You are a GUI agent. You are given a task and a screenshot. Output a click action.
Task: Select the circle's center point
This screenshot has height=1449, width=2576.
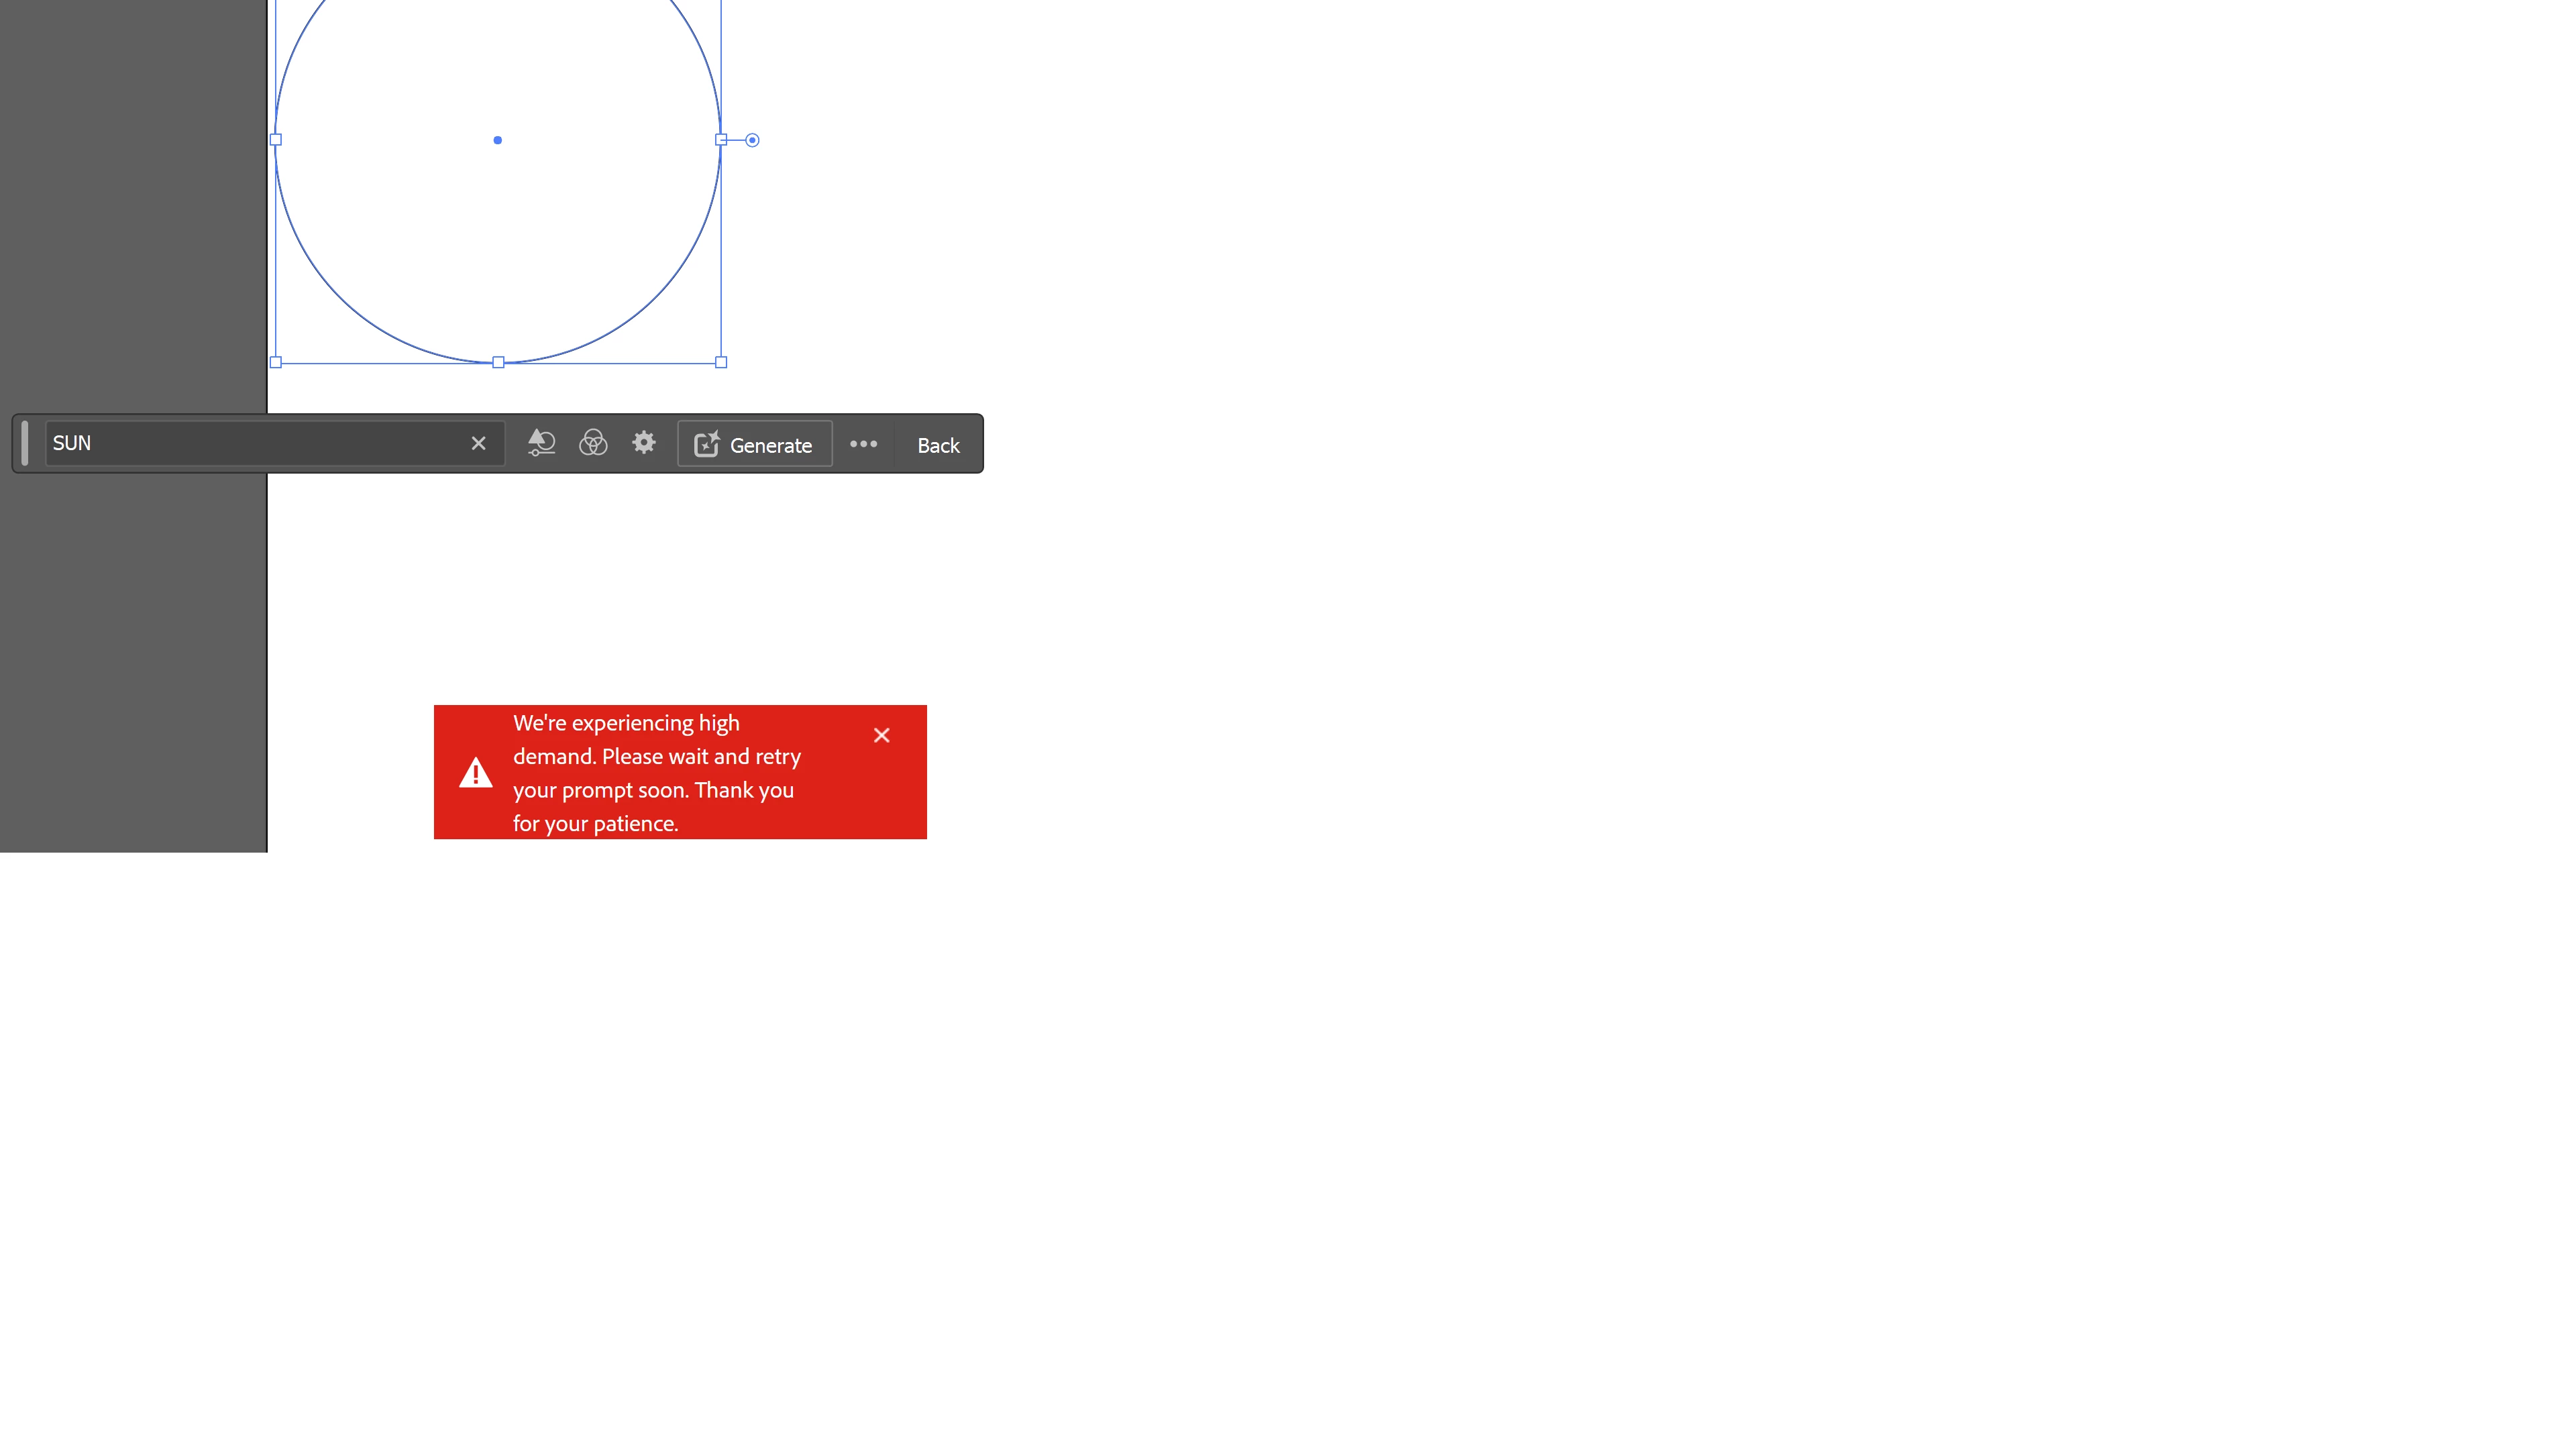click(497, 140)
